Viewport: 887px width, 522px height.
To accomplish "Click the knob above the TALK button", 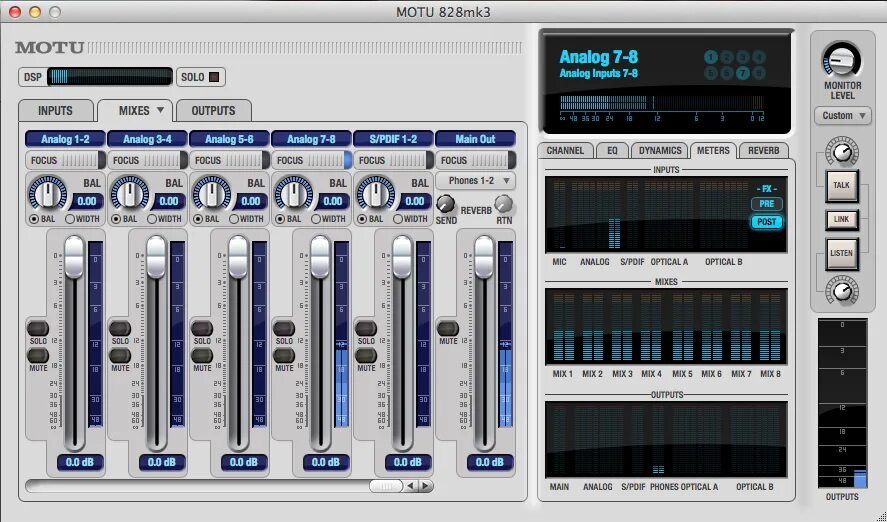I will click(842, 152).
